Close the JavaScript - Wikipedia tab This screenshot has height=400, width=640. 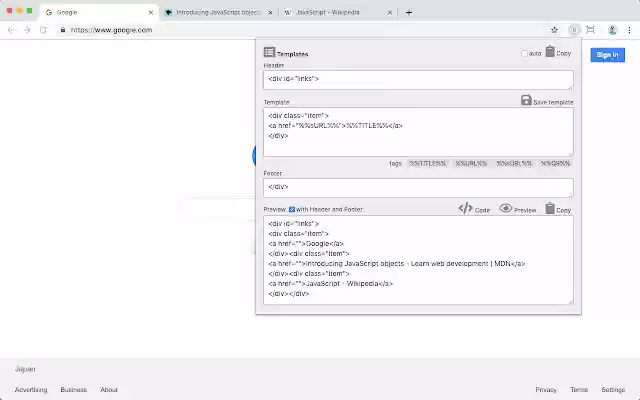(389, 13)
